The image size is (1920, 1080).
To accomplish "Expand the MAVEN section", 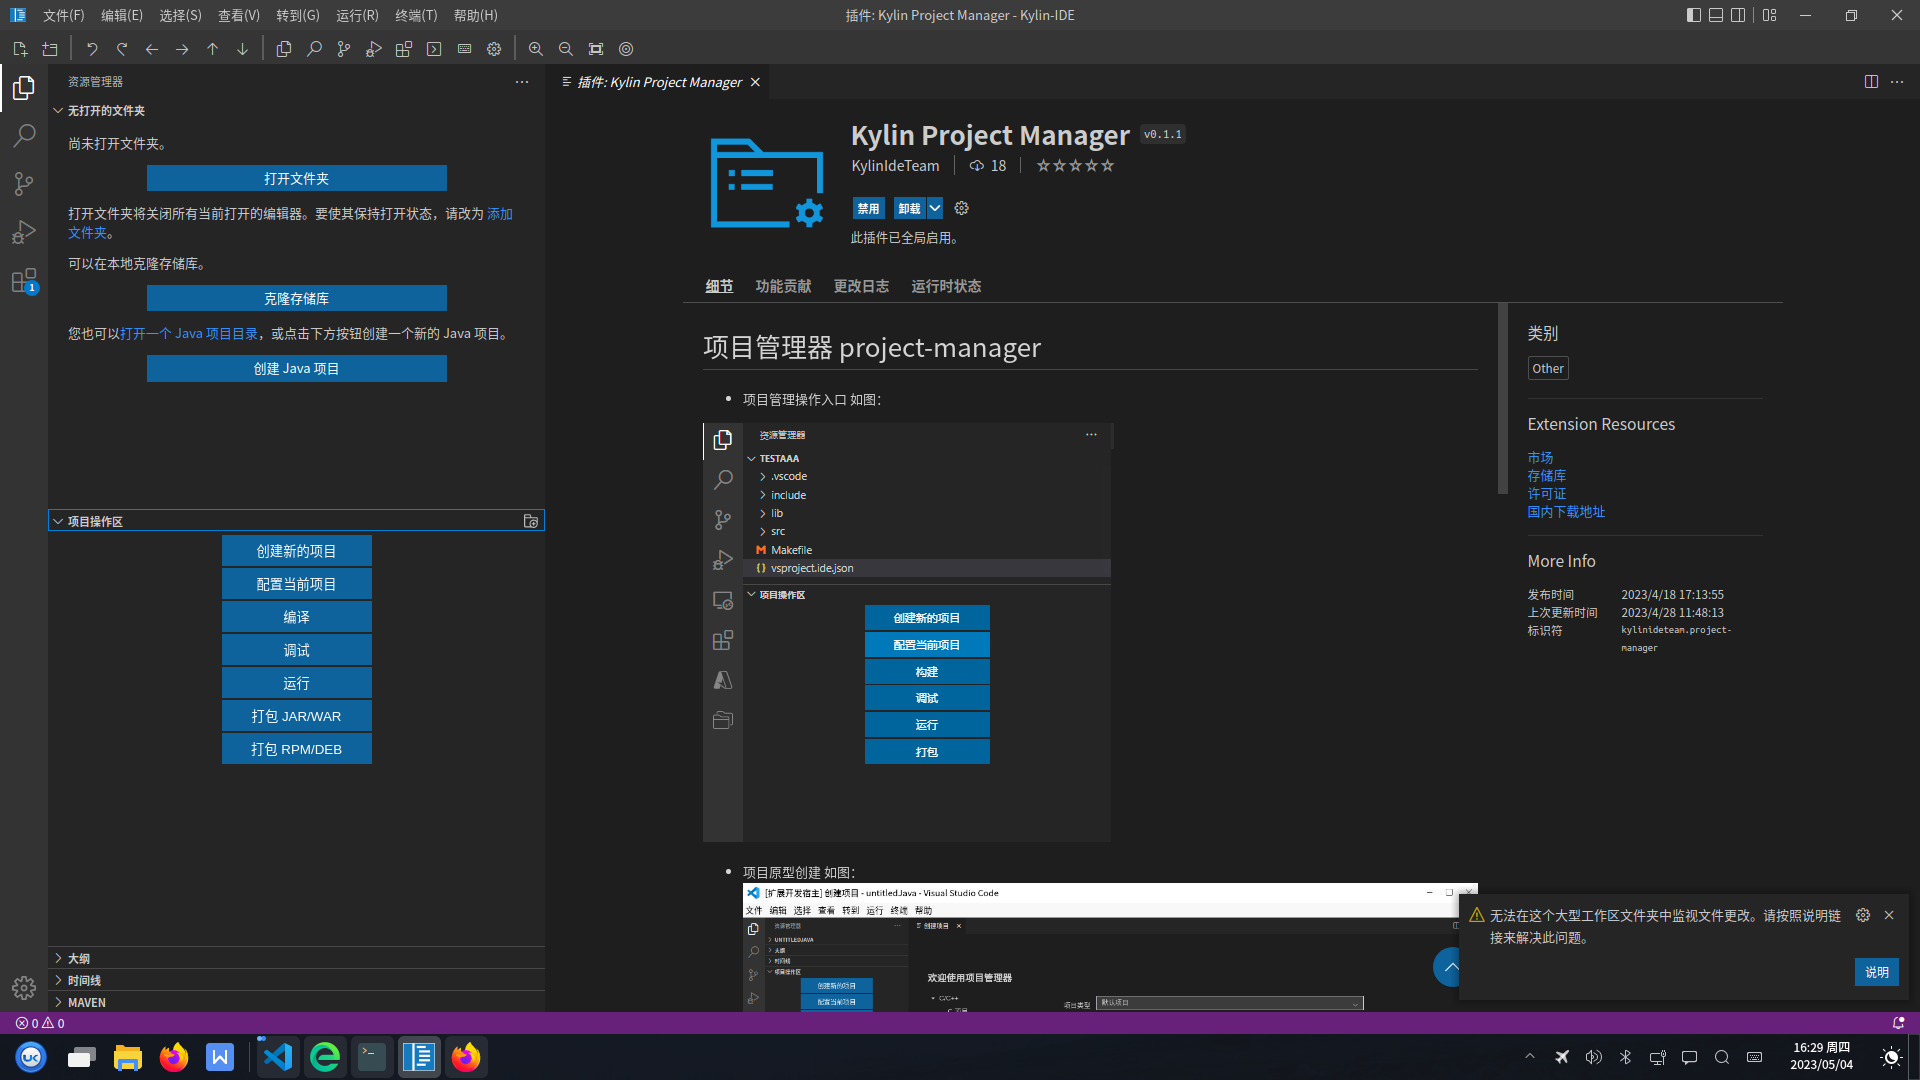I will point(296,1002).
